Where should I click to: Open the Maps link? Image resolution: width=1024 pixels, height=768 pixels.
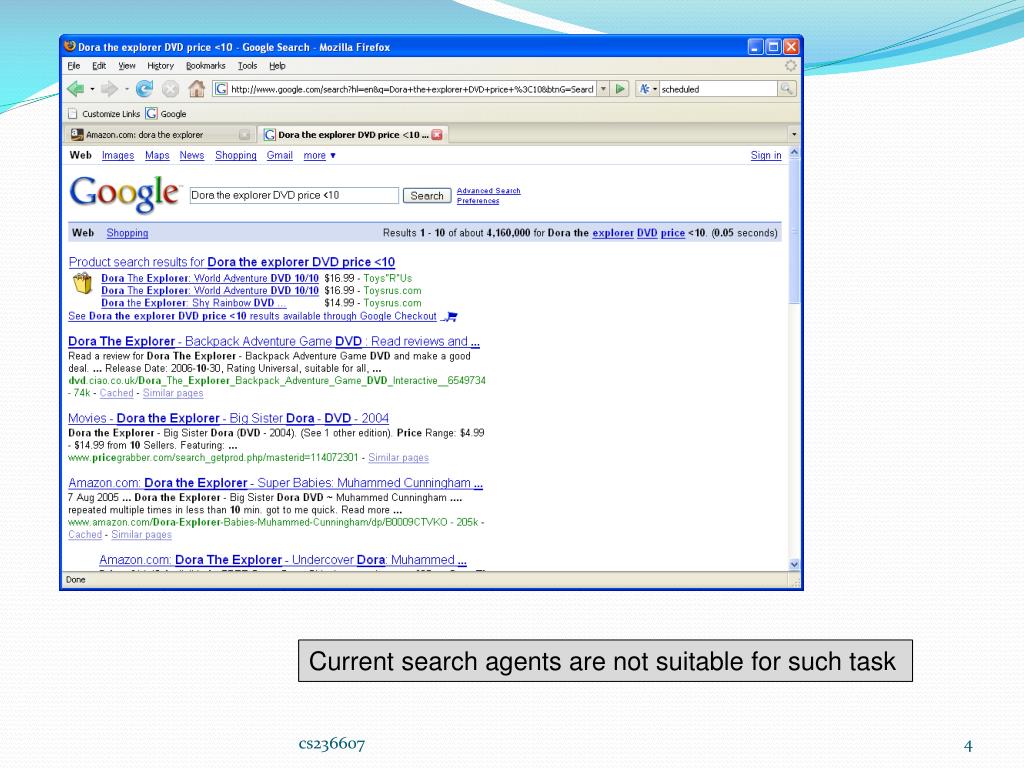click(x=157, y=155)
